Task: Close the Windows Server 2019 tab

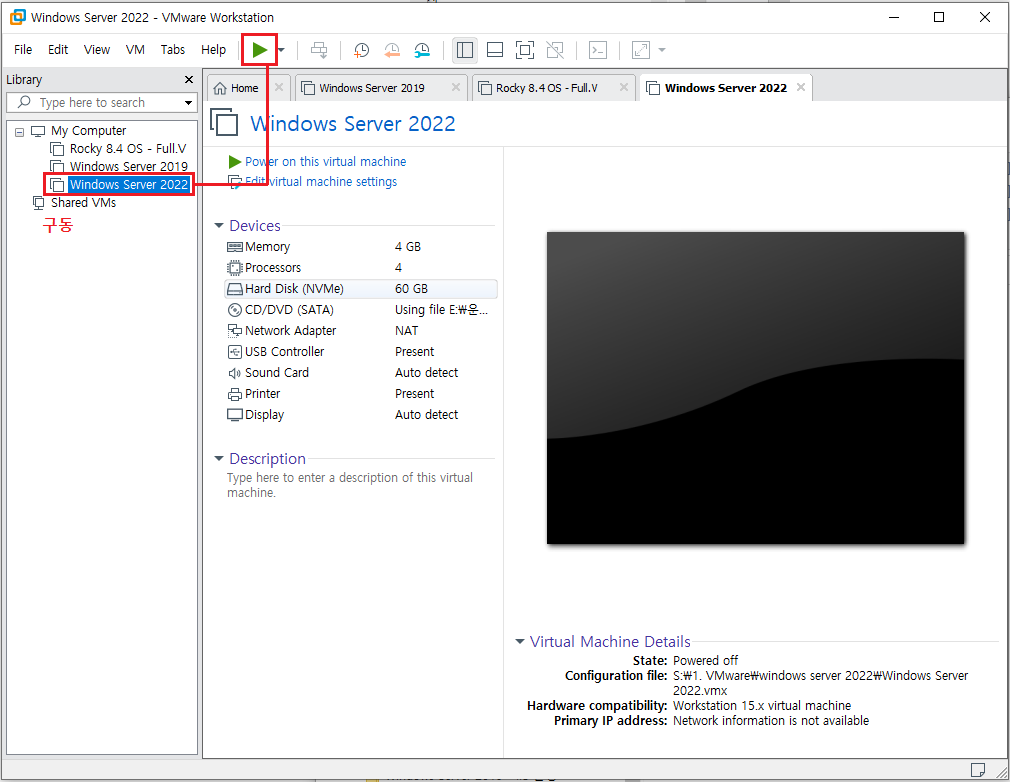Action: point(456,87)
